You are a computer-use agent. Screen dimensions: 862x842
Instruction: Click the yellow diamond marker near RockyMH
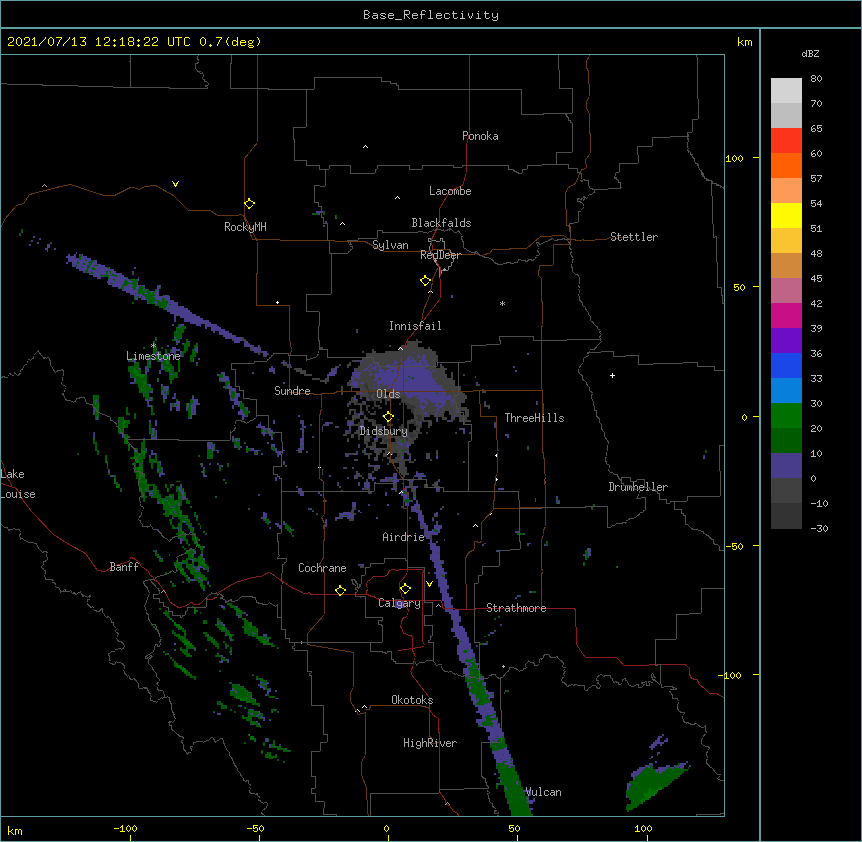250,204
